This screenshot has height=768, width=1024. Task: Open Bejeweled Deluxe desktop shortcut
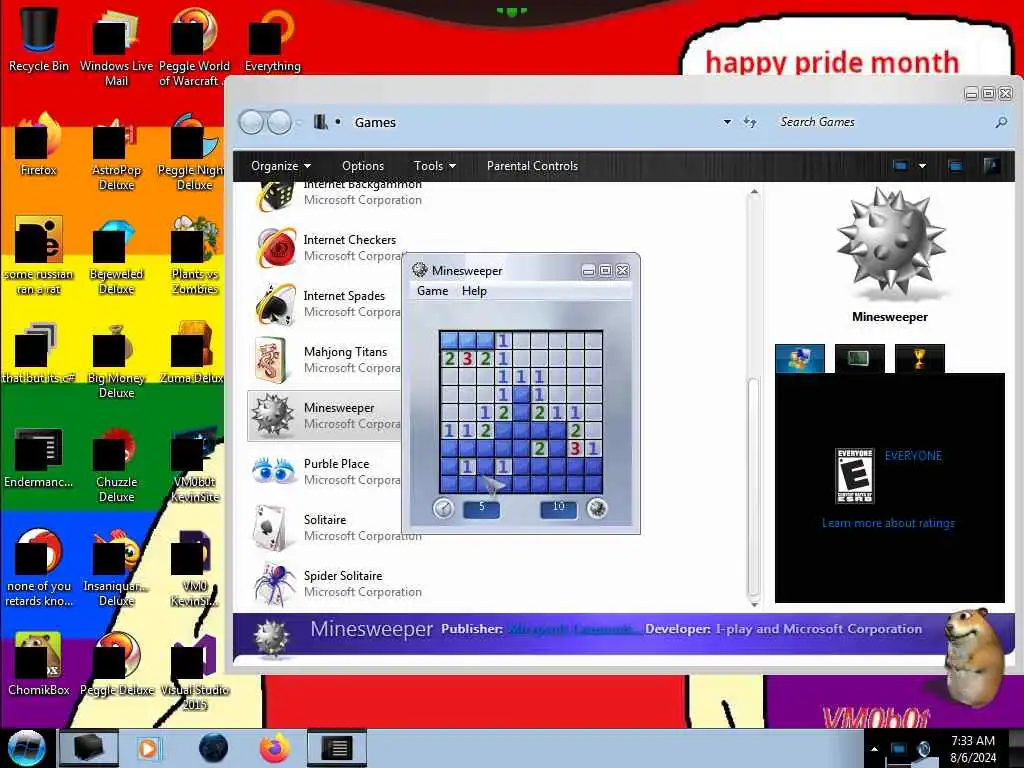click(116, 257)
